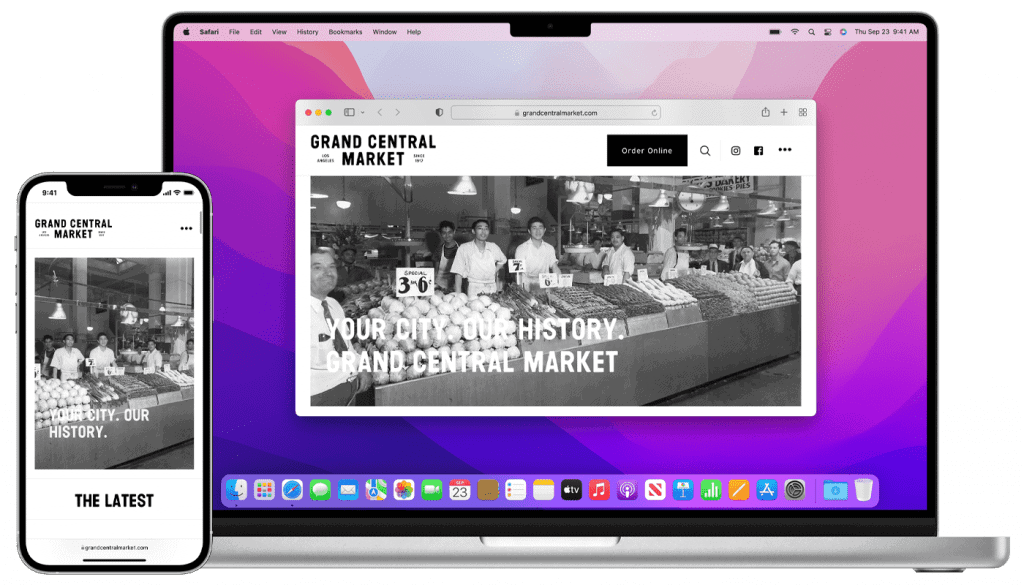Open Podcasts app in the Dock
Viewport: 1024px width, 585px height.
[627, 490]
